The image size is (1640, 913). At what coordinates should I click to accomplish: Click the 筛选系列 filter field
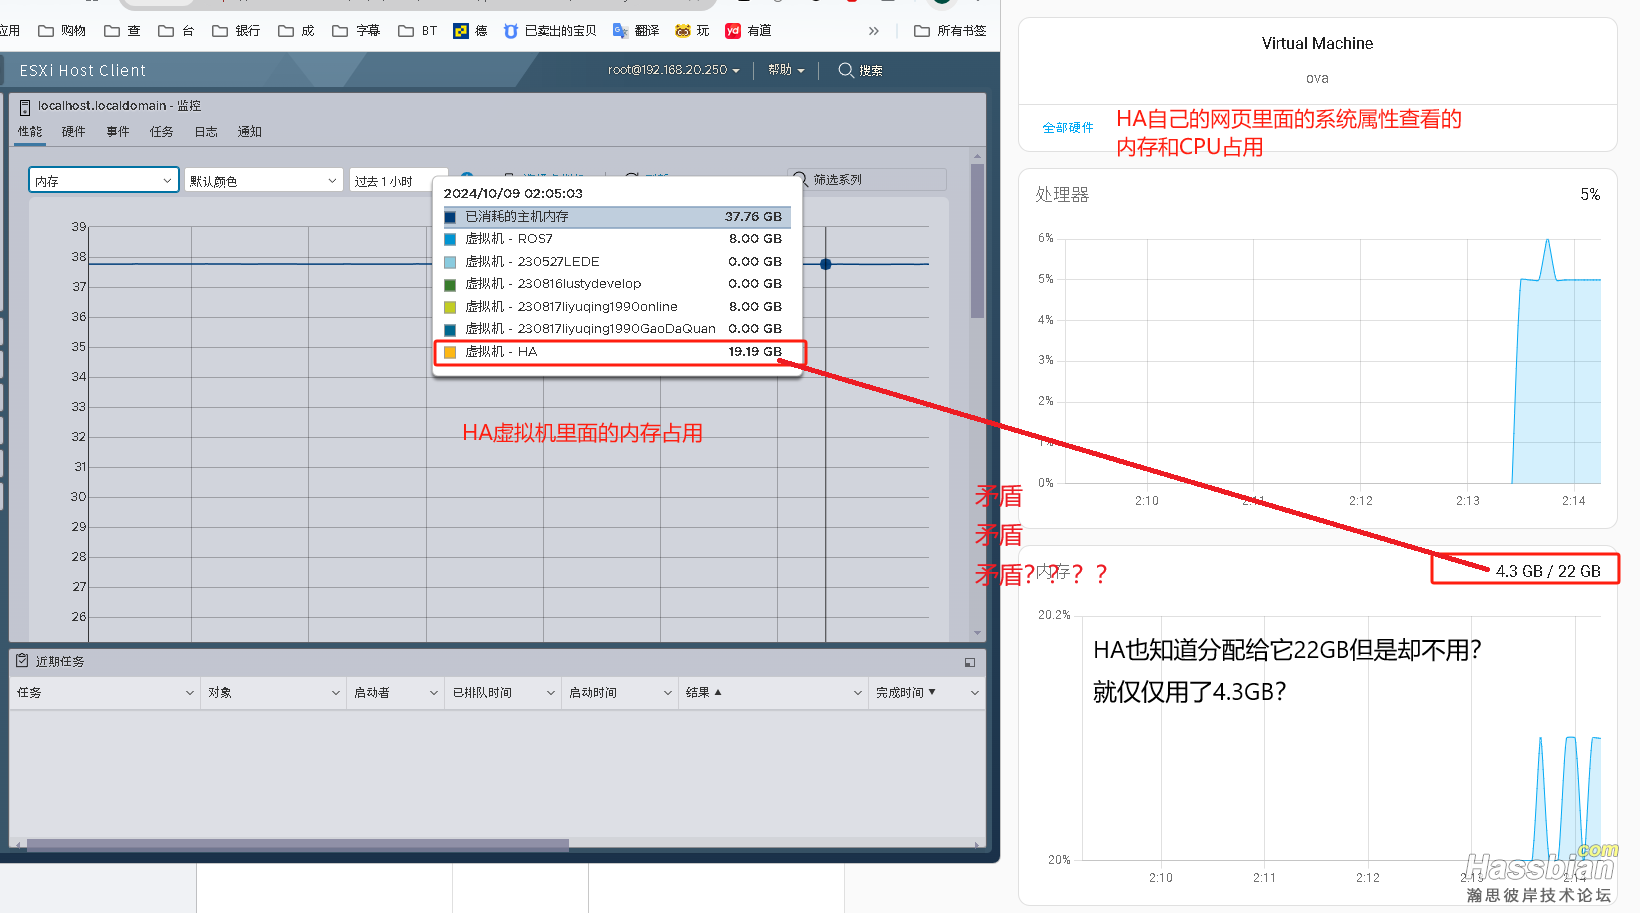(866, 180)
